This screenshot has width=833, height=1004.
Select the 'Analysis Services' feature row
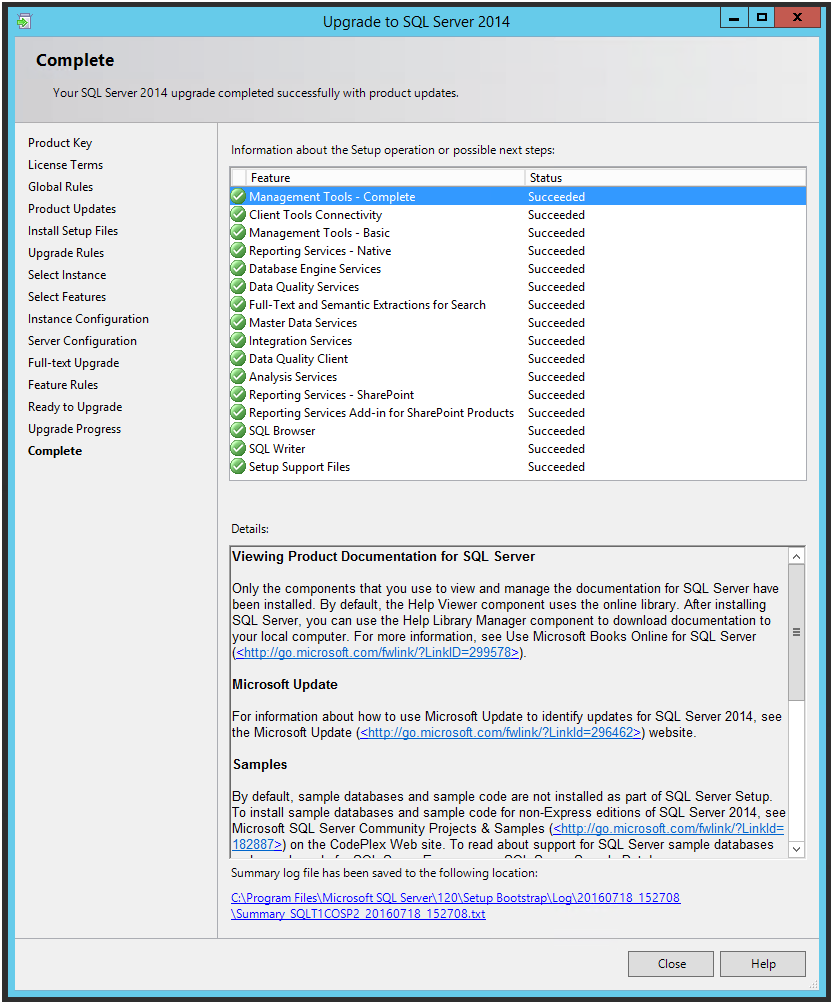coord(517,376)
